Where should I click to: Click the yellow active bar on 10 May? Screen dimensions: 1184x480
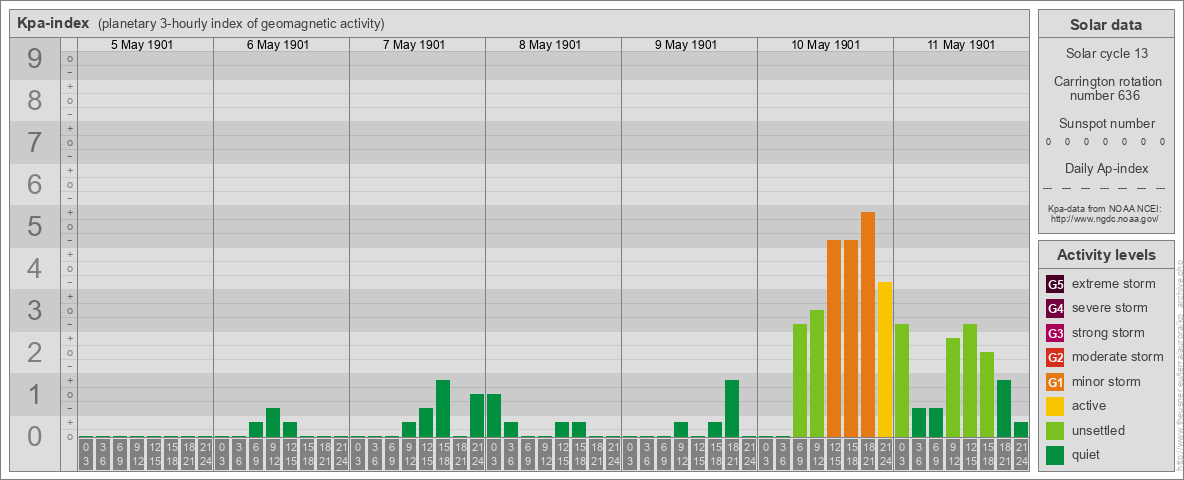[x=885, y=360]
